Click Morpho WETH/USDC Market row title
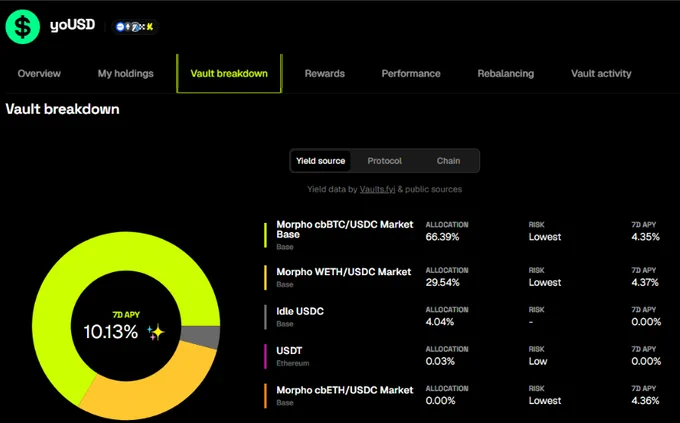 pyautogui.click(x=343, y=272)
